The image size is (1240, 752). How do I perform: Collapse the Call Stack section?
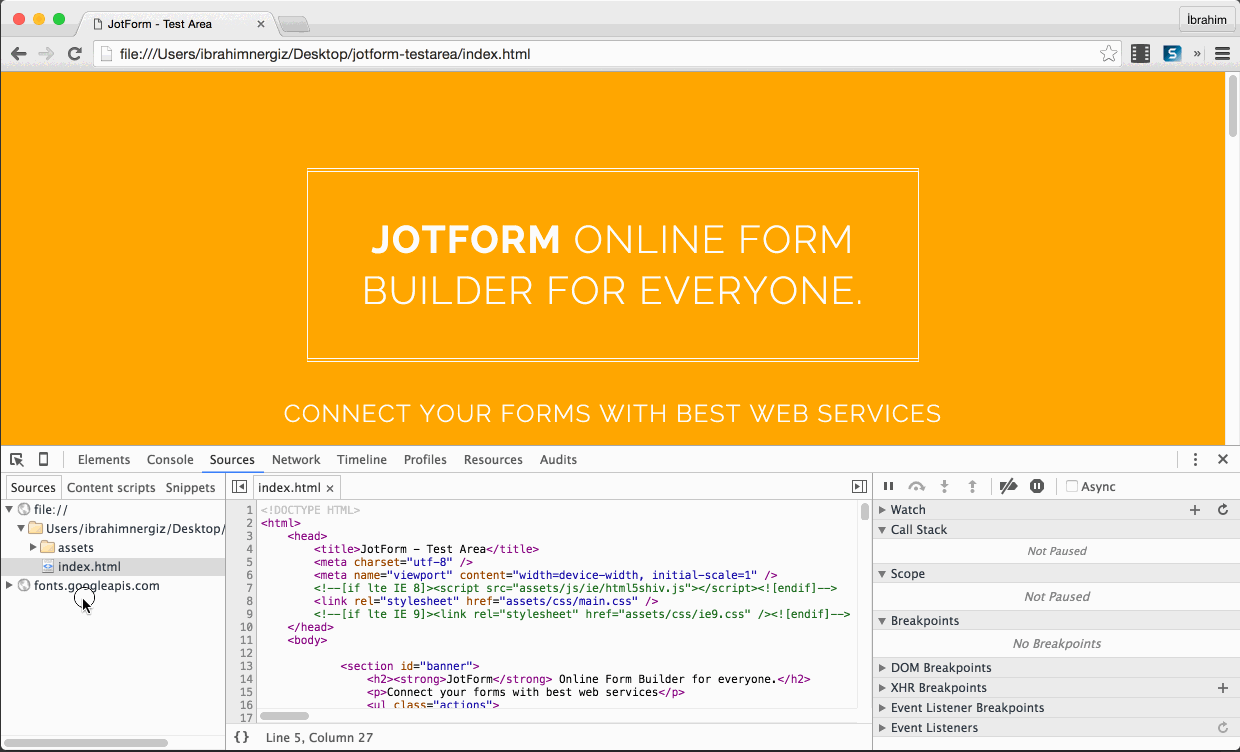(883, 530)
